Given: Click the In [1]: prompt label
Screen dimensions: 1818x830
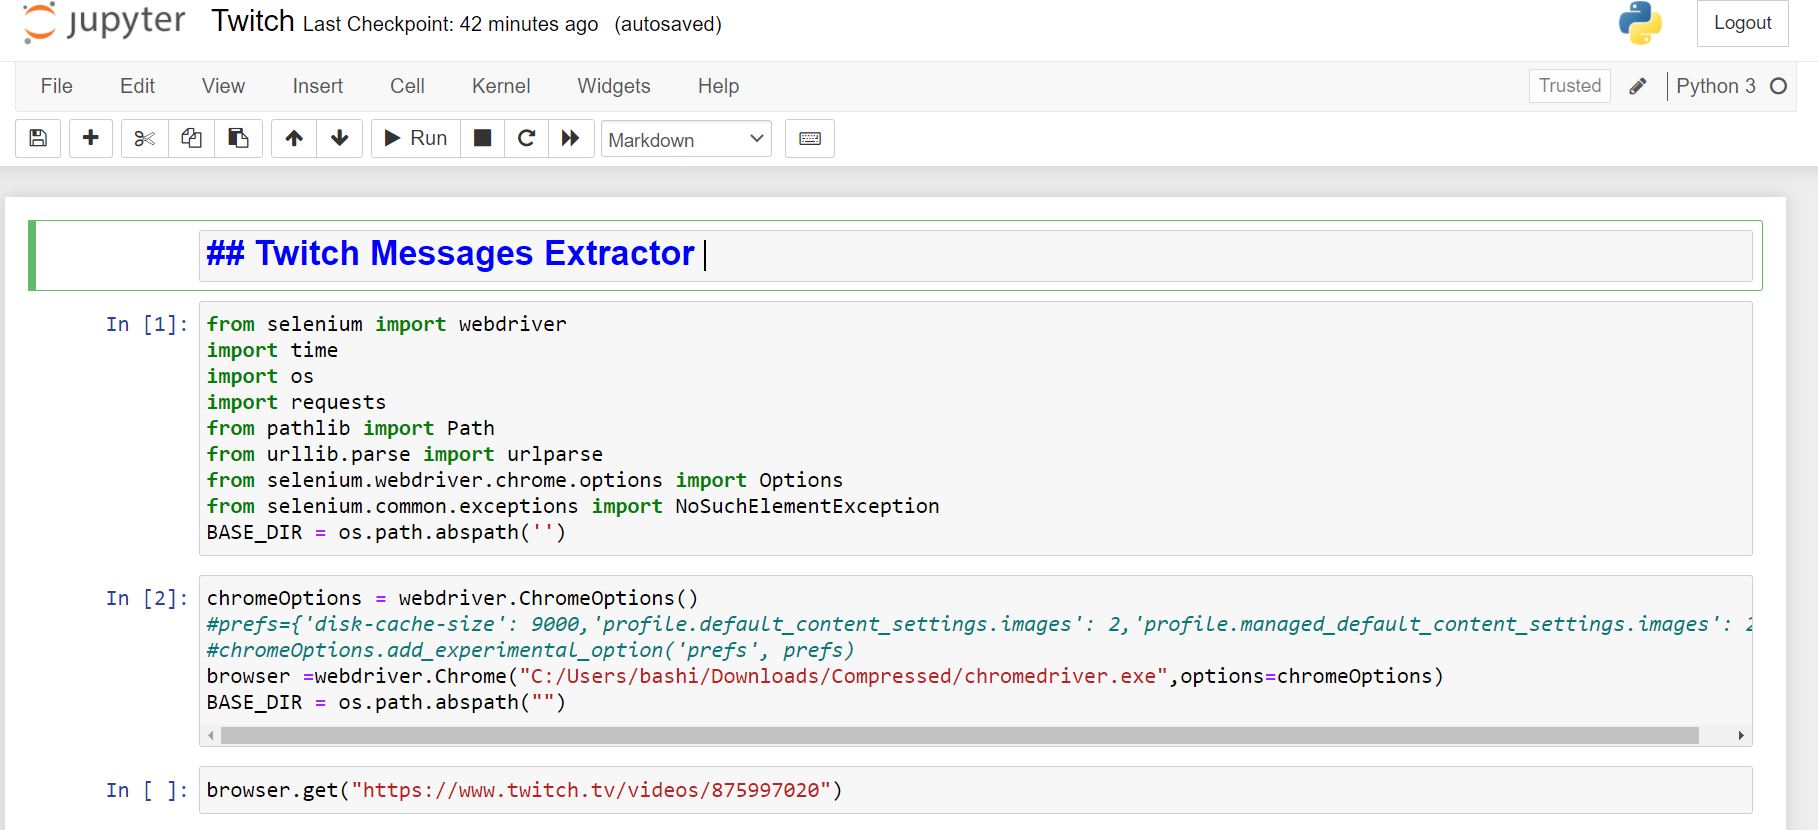Looking at the screenshot, I should (147, 324).
